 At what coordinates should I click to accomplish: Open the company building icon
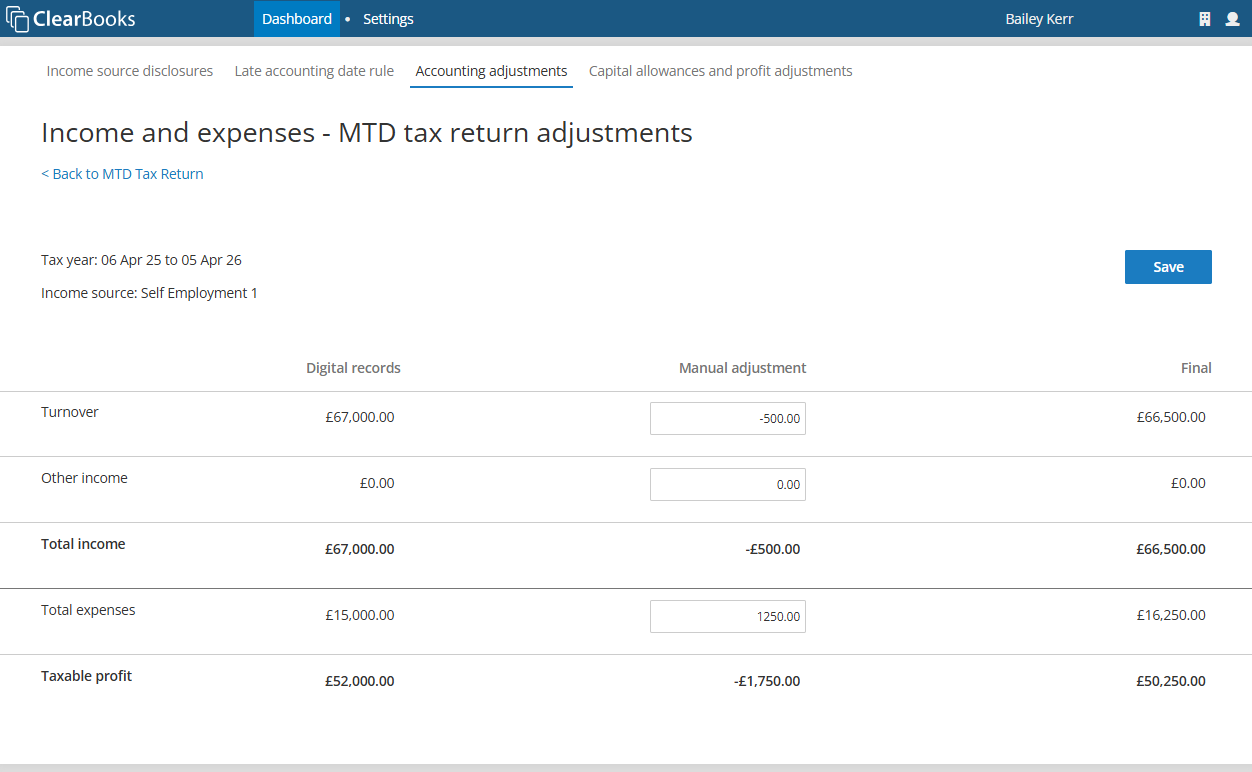coord(1205,19)
